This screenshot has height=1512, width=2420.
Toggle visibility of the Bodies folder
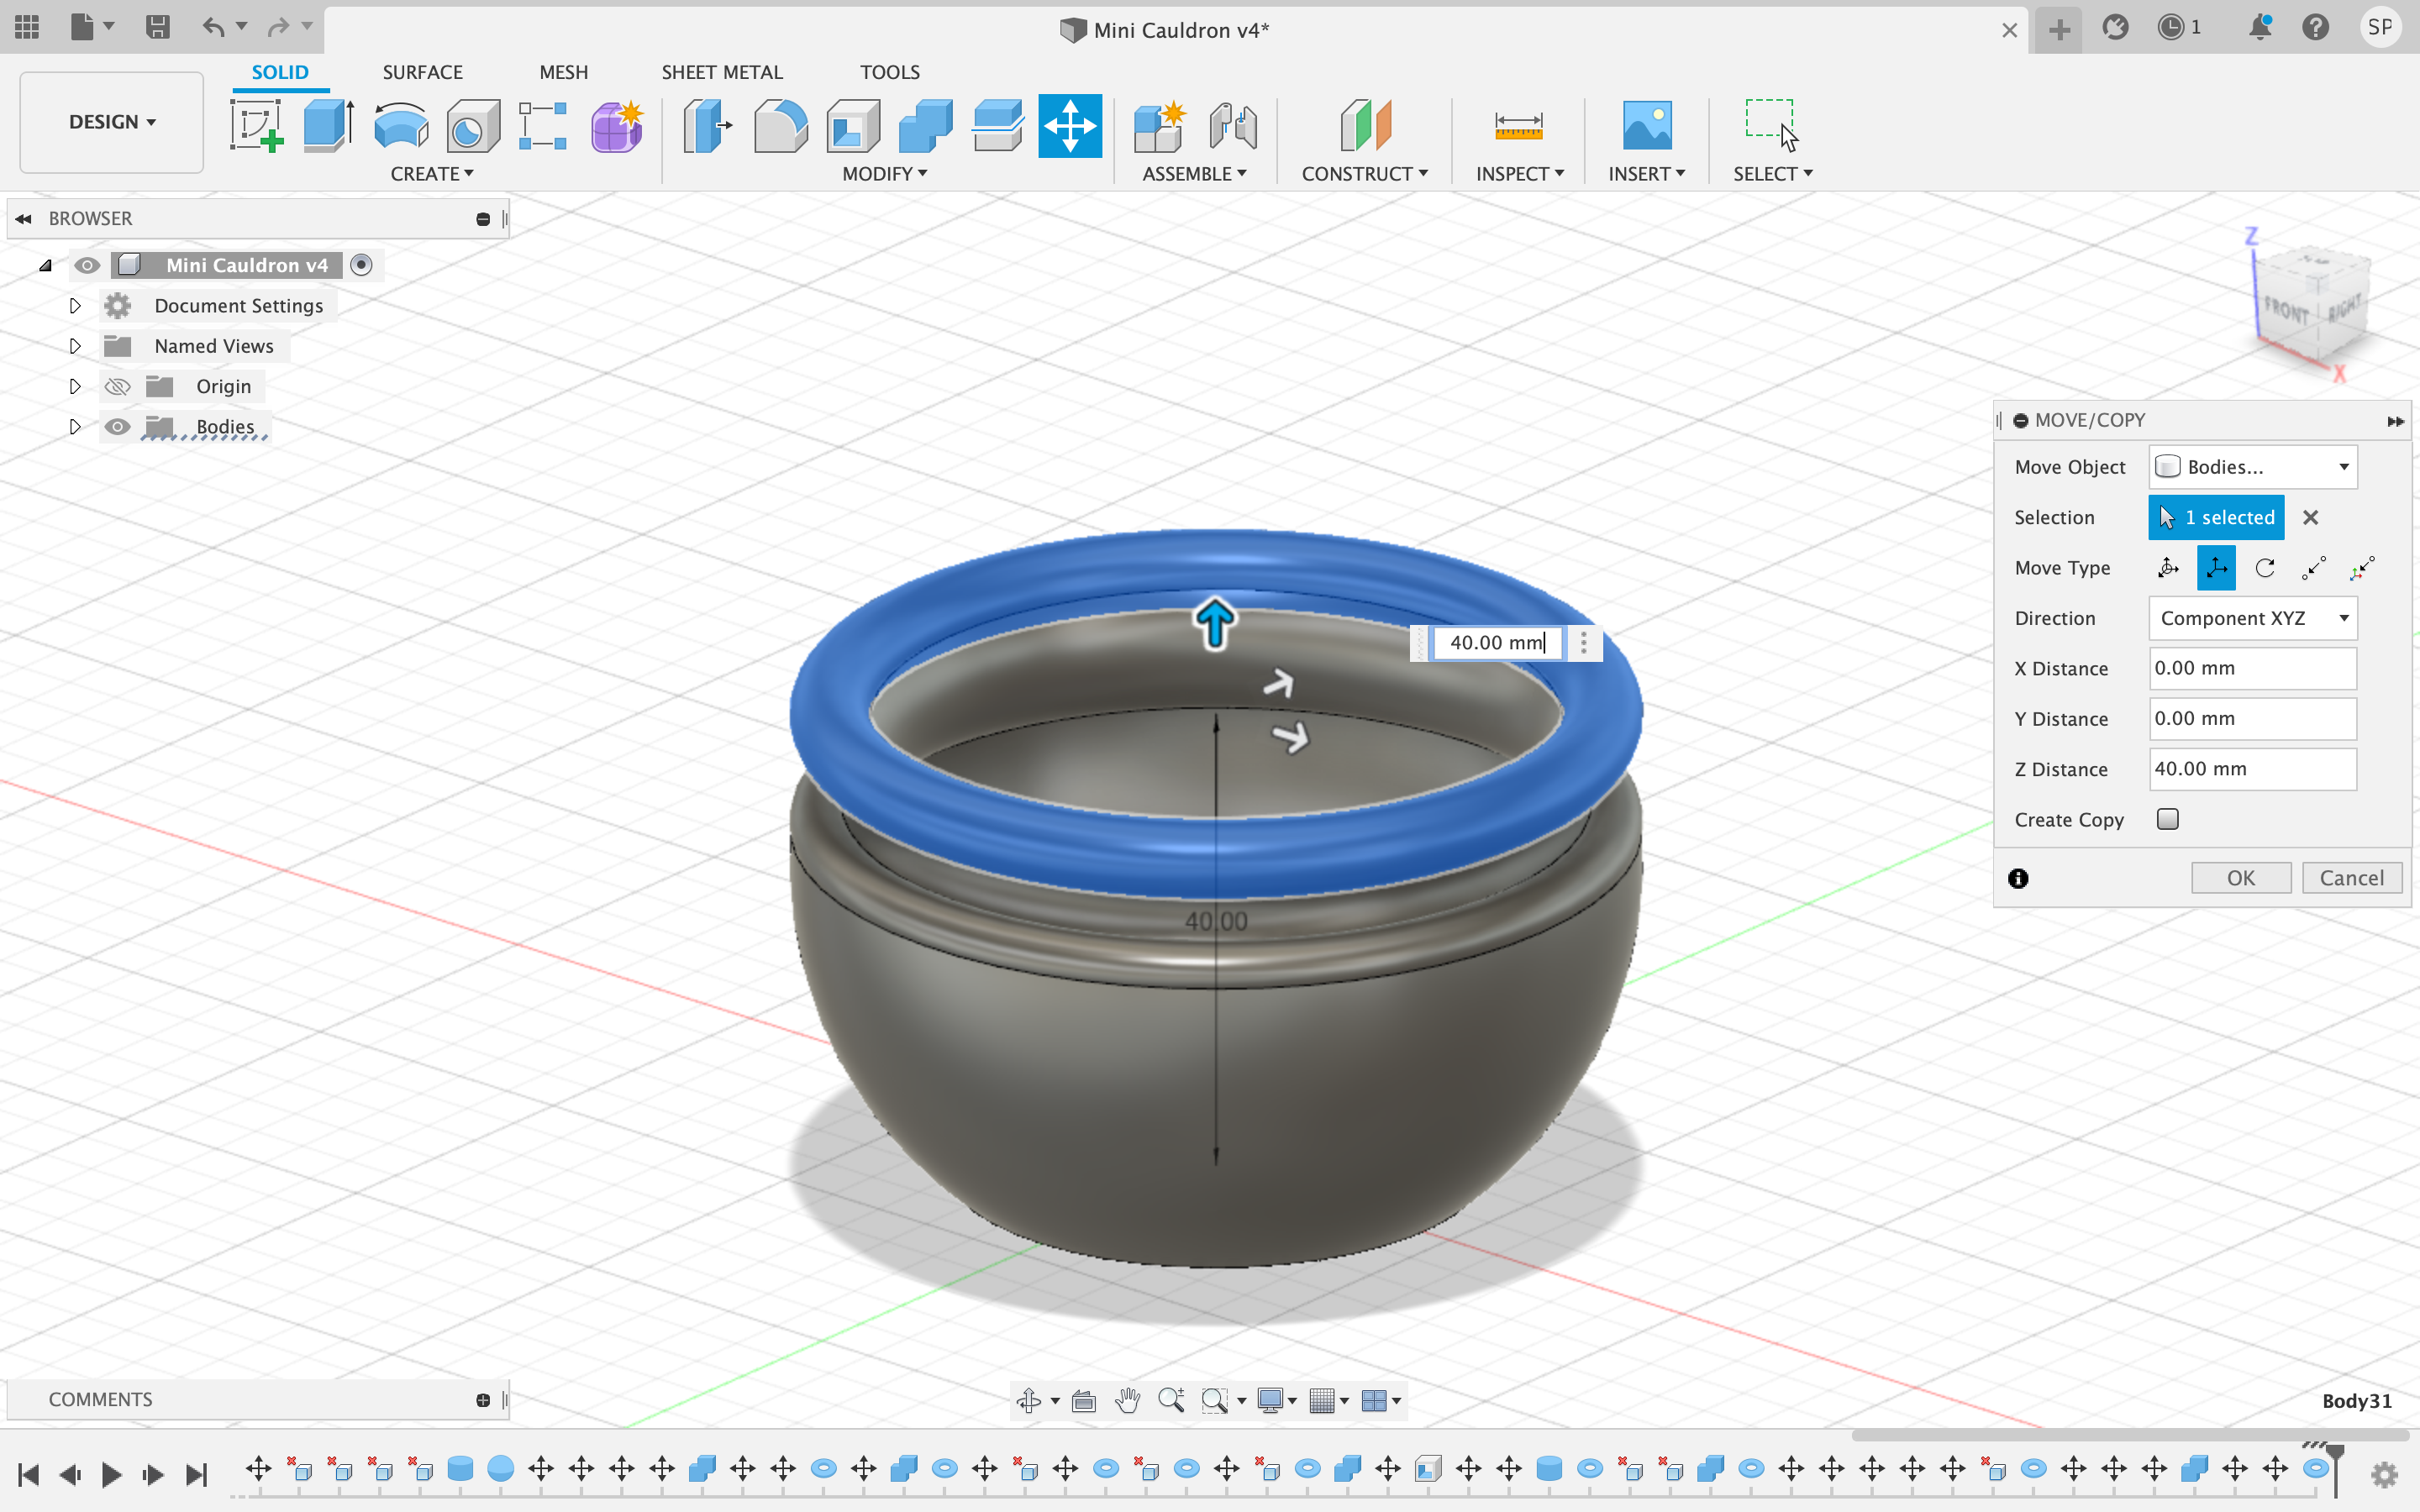[x=117, y=427]
